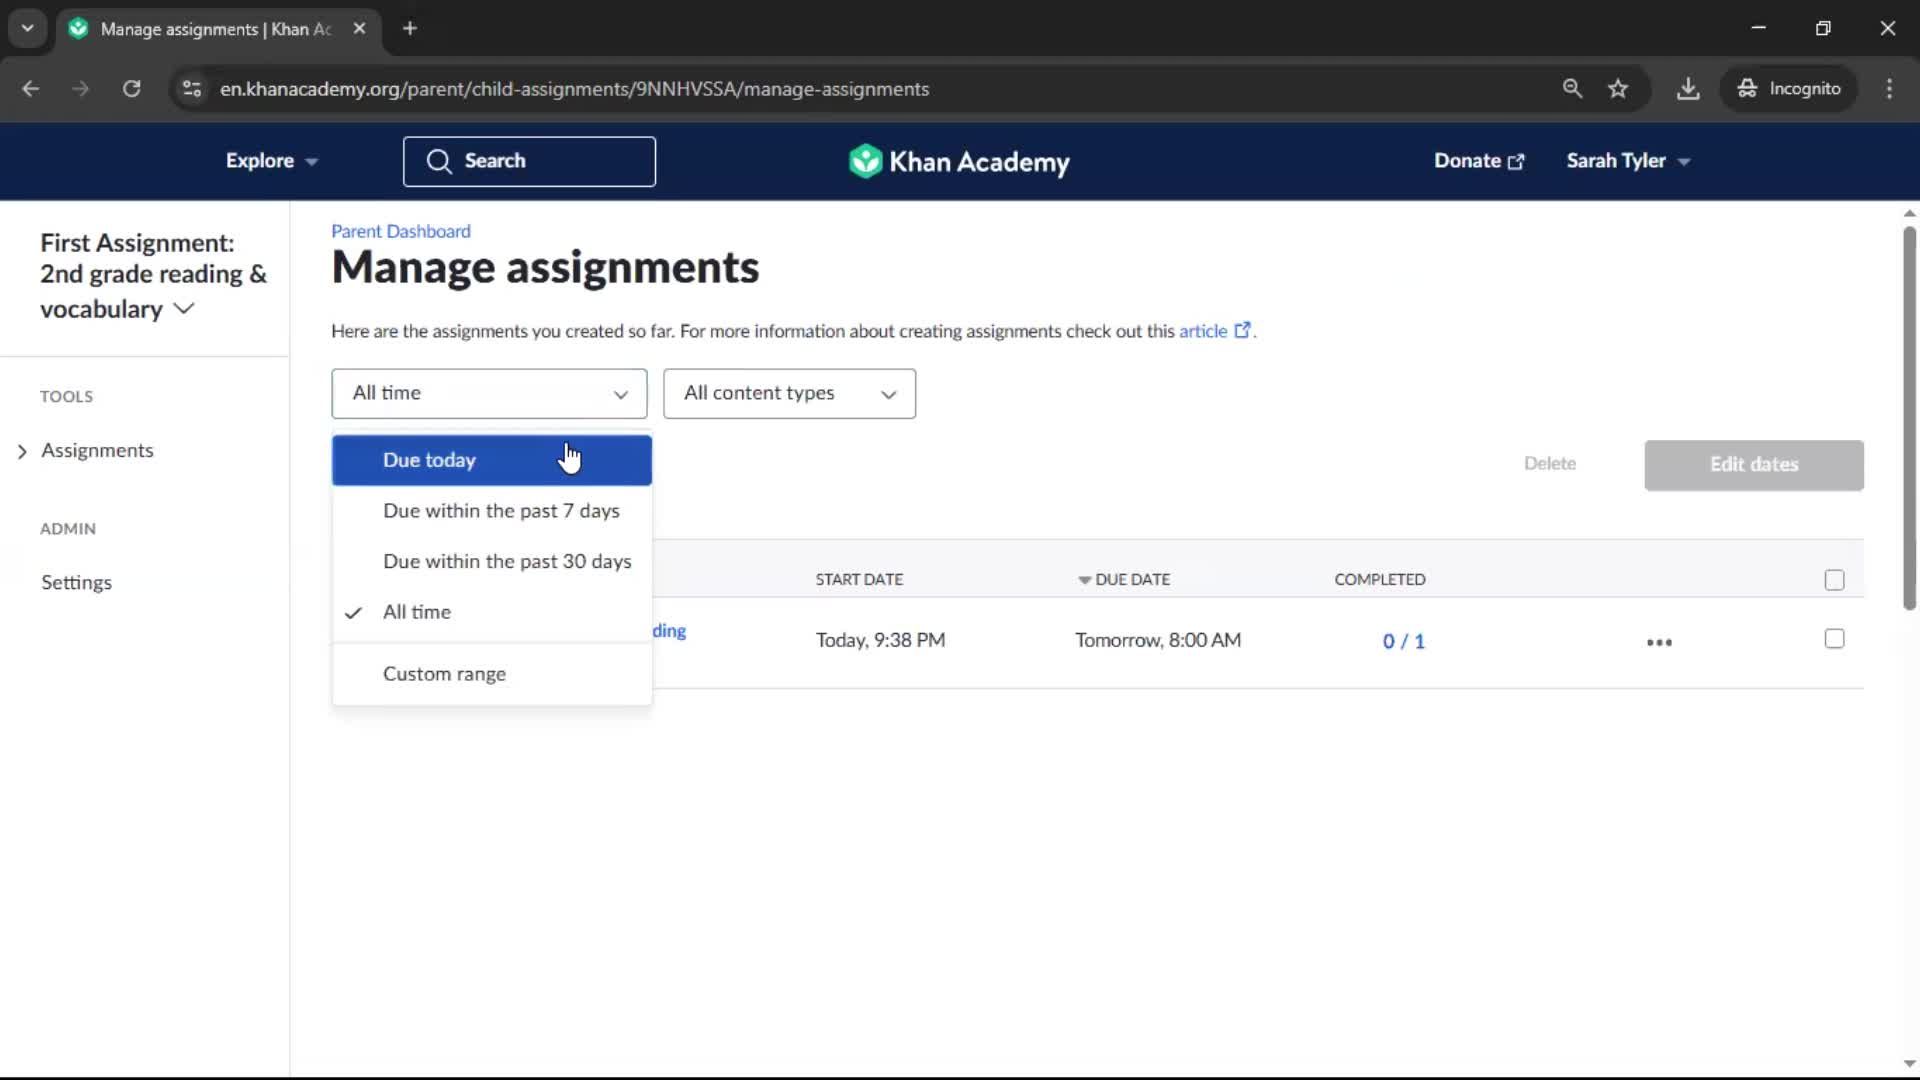The image size is (1920, 1080).
Task: Choose Custom range option
Action: click(x=492, y=674)
